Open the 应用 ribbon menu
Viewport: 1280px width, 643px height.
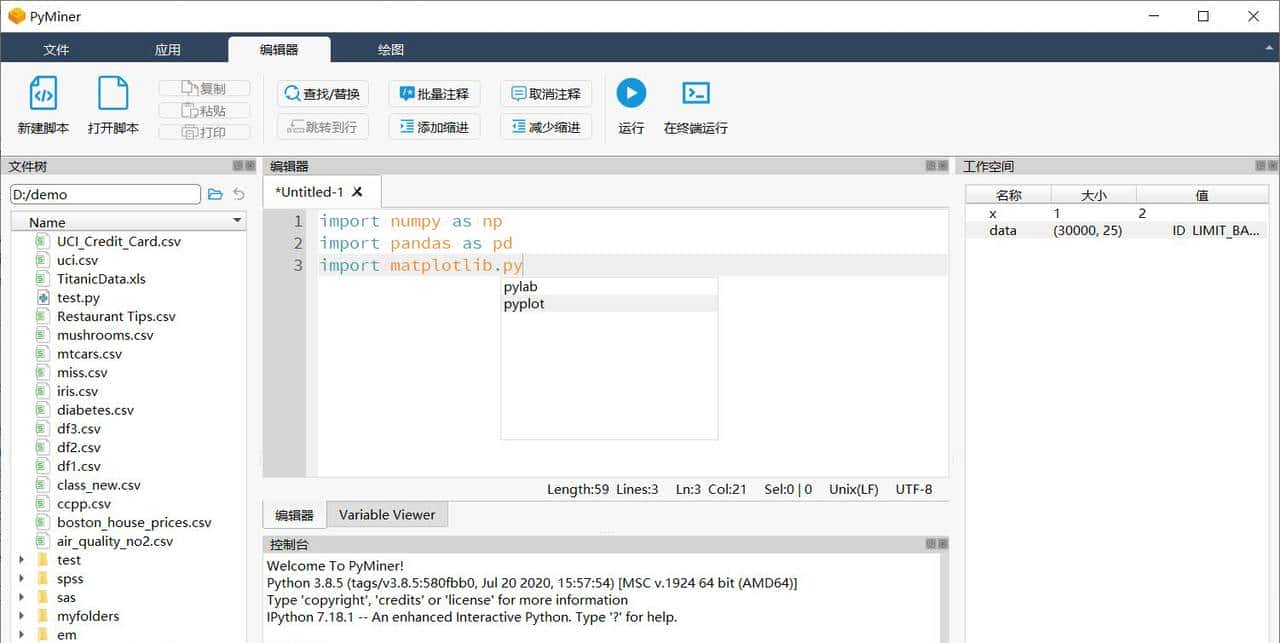tap(168, 48)
